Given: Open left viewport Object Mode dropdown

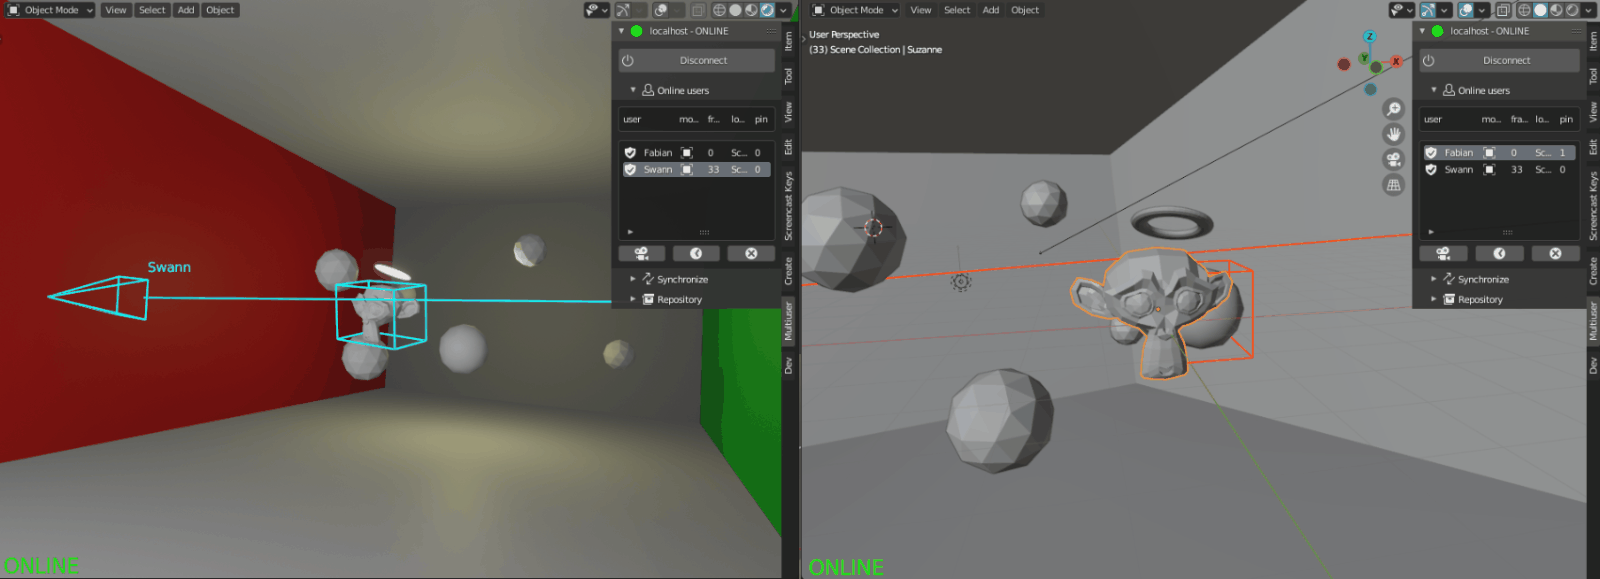Looking at the screenshot, I should pos(50,10).
